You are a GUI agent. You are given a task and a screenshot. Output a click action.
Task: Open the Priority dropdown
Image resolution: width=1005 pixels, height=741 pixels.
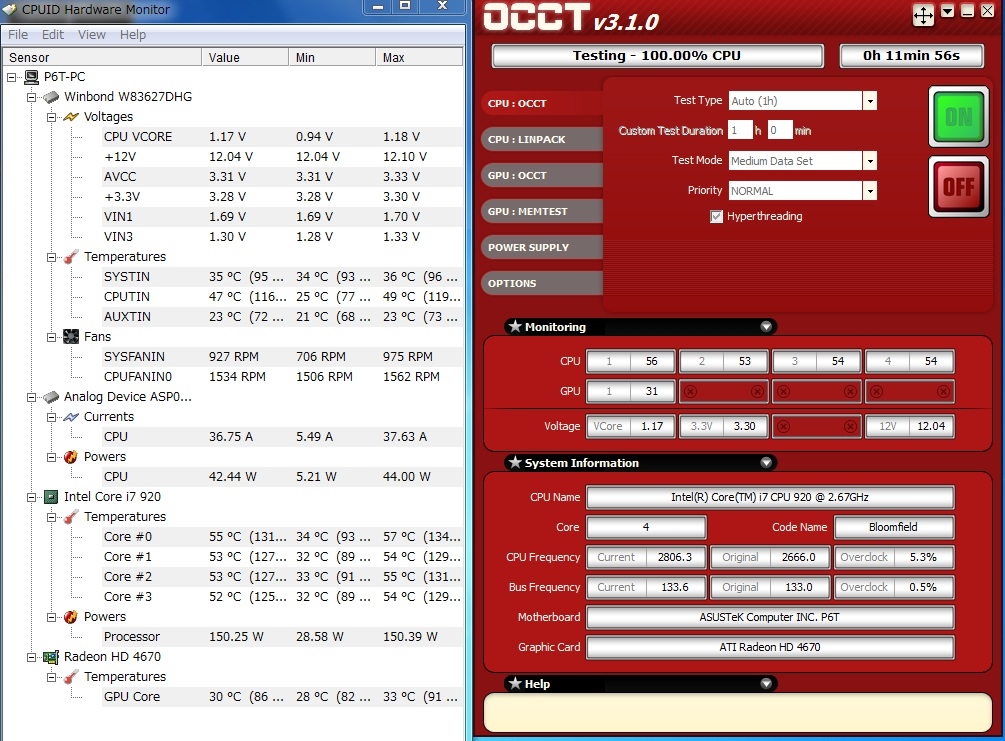click(869, 190)
